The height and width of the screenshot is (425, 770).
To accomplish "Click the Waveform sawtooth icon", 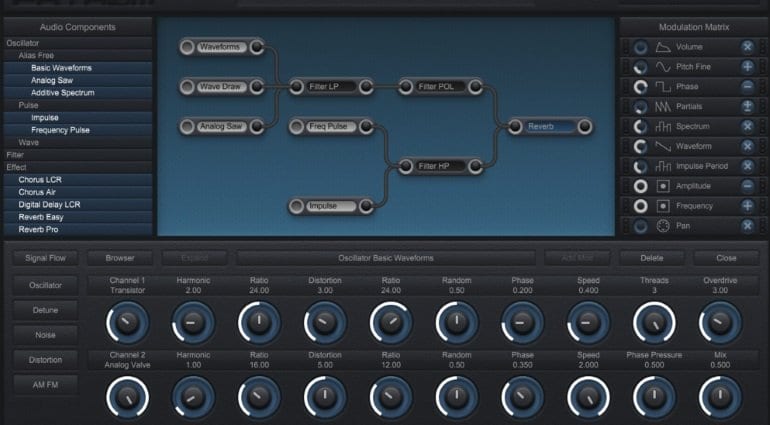I will coord(663,146).
